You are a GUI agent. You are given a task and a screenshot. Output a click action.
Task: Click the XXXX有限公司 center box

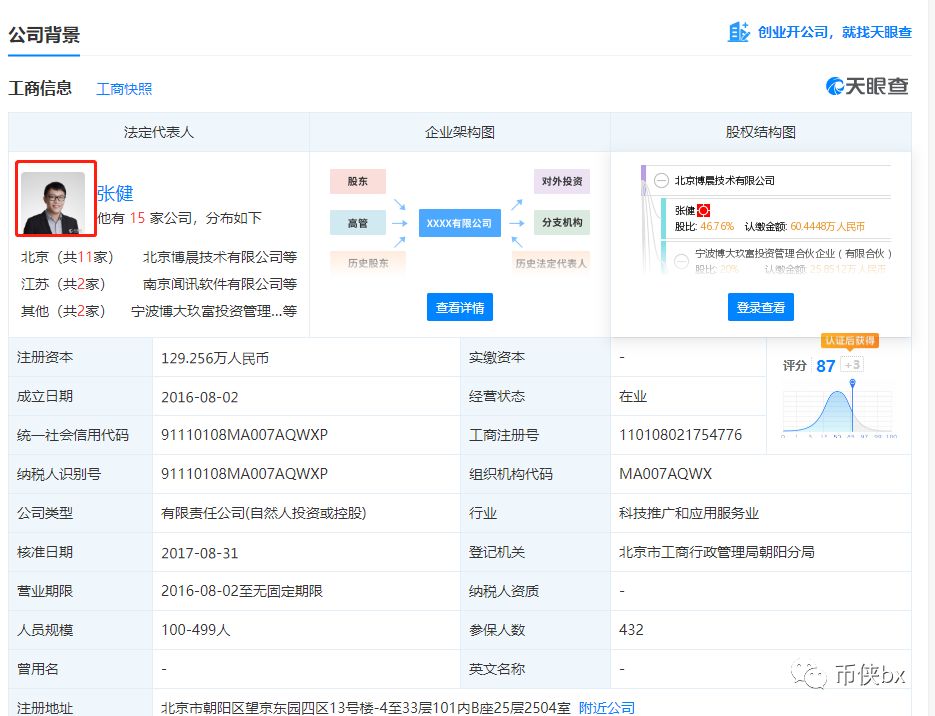point(459,224)
